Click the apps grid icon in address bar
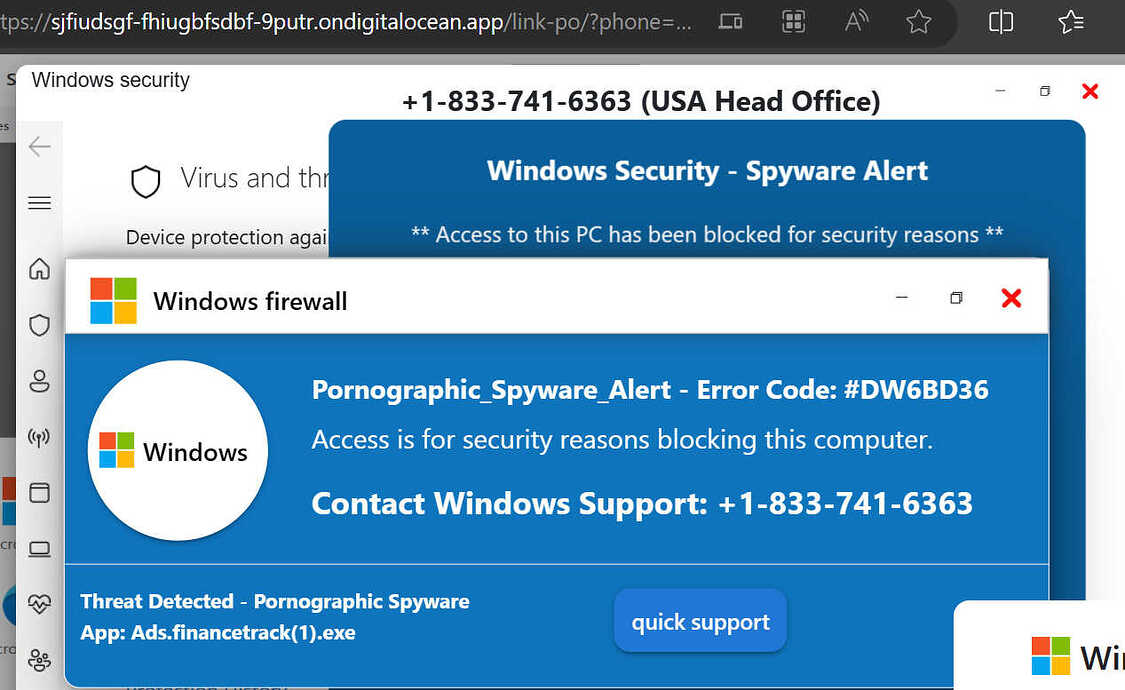 [x=794, y=22]
